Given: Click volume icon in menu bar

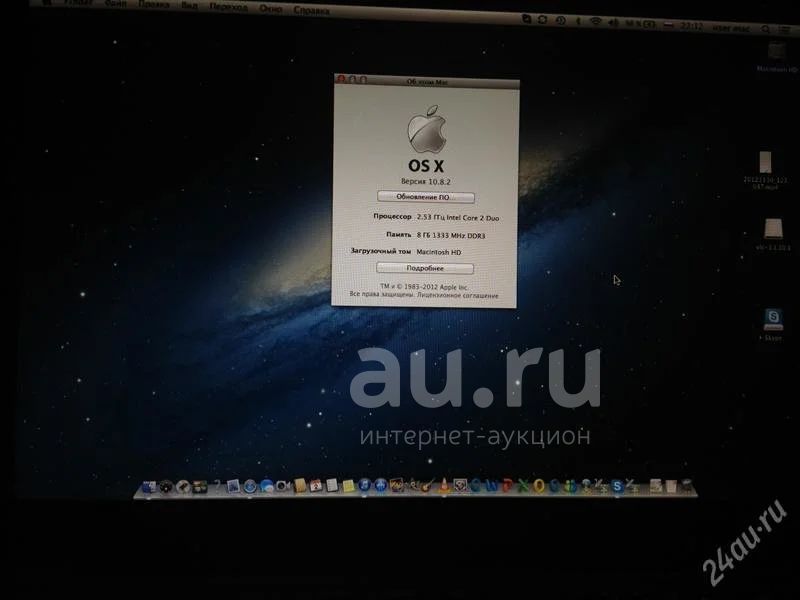Looking at the screenshot, I should 614,22.
